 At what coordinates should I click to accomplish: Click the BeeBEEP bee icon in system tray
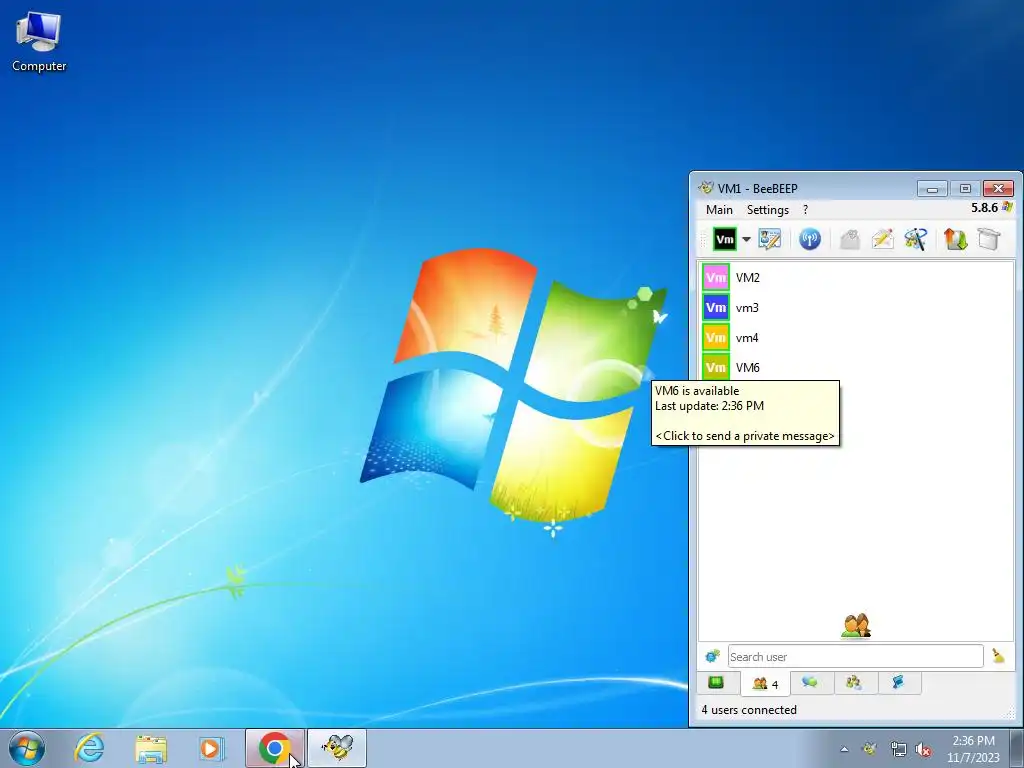(869, 749)
